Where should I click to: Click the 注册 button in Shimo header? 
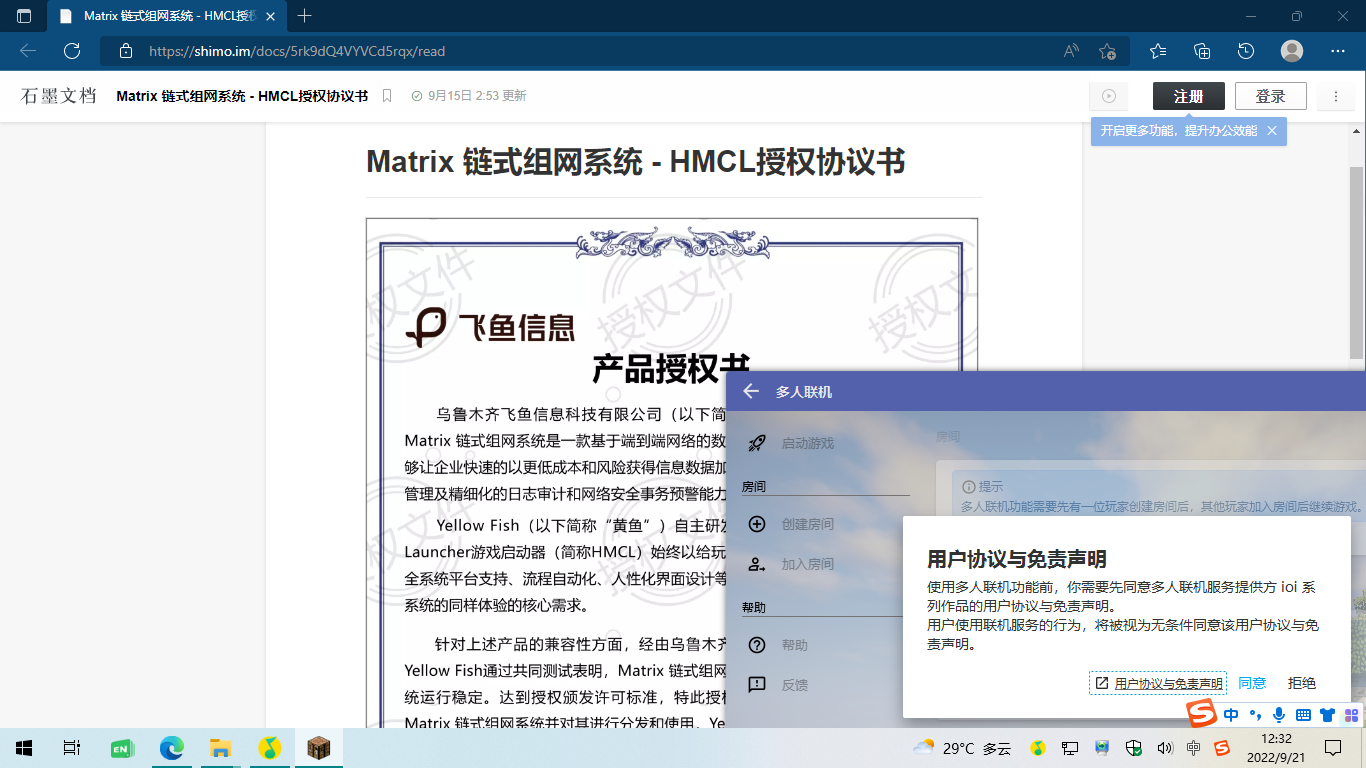(1189, 96)
